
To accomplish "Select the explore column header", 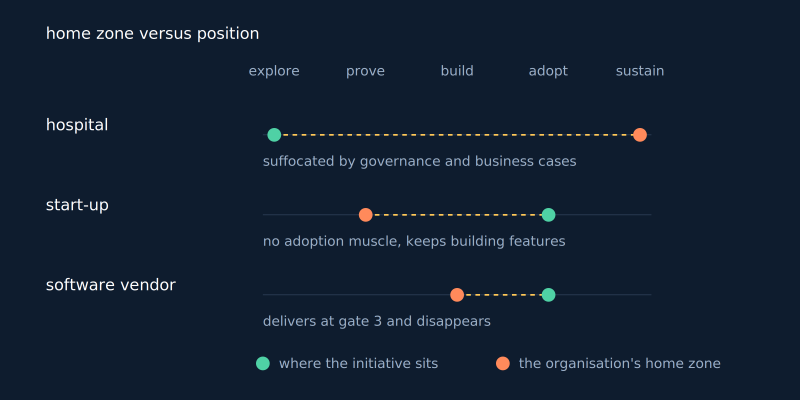I will pyautogui.click(x=274, y=71).
